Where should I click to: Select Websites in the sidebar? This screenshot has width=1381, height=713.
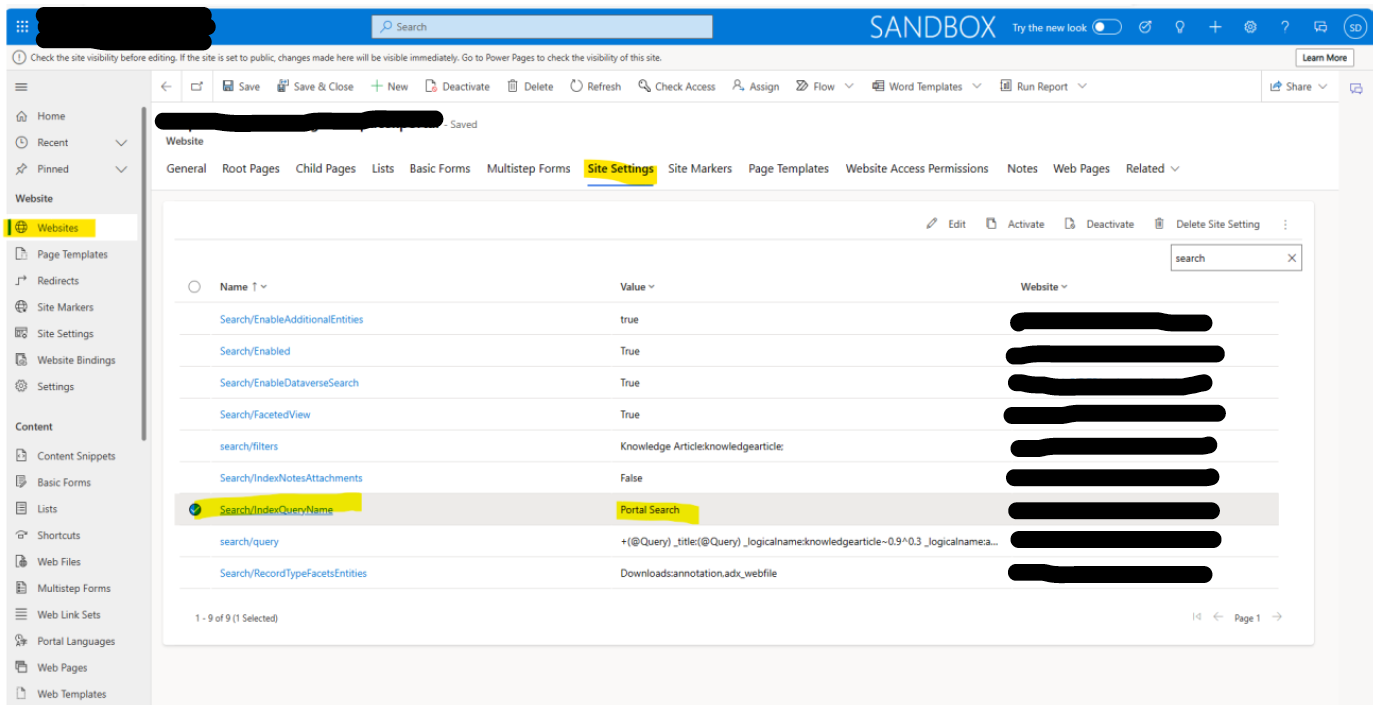point(57,228)
